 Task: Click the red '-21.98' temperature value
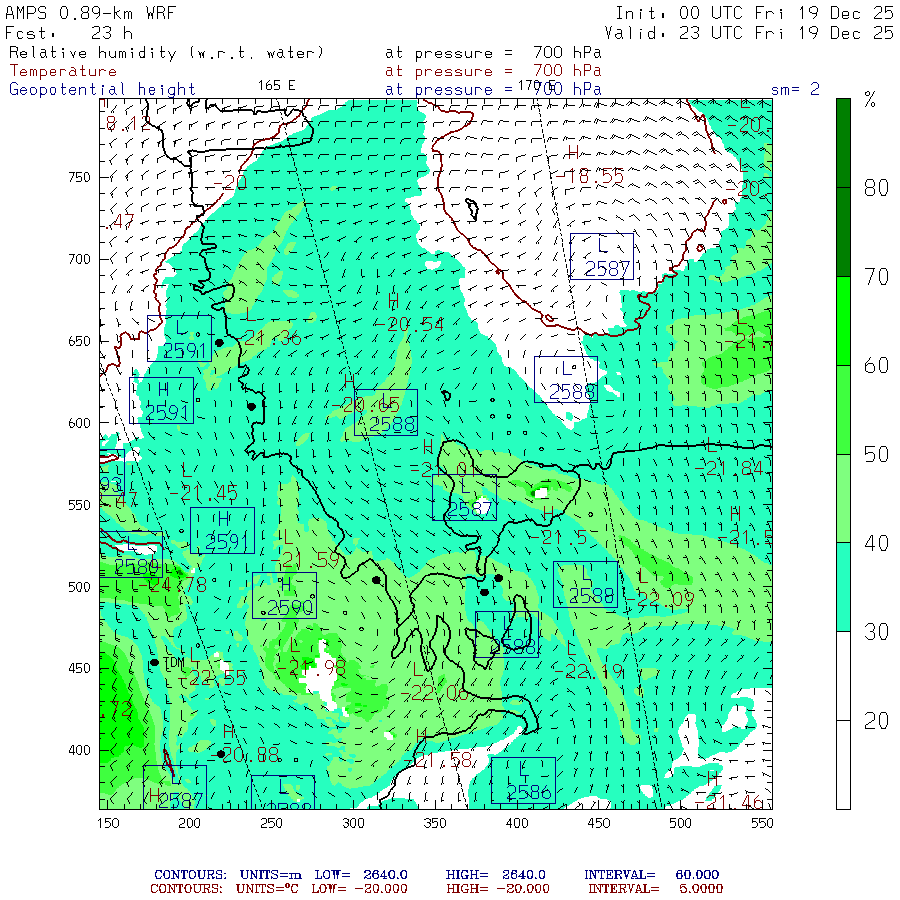[x=311, y=668]
